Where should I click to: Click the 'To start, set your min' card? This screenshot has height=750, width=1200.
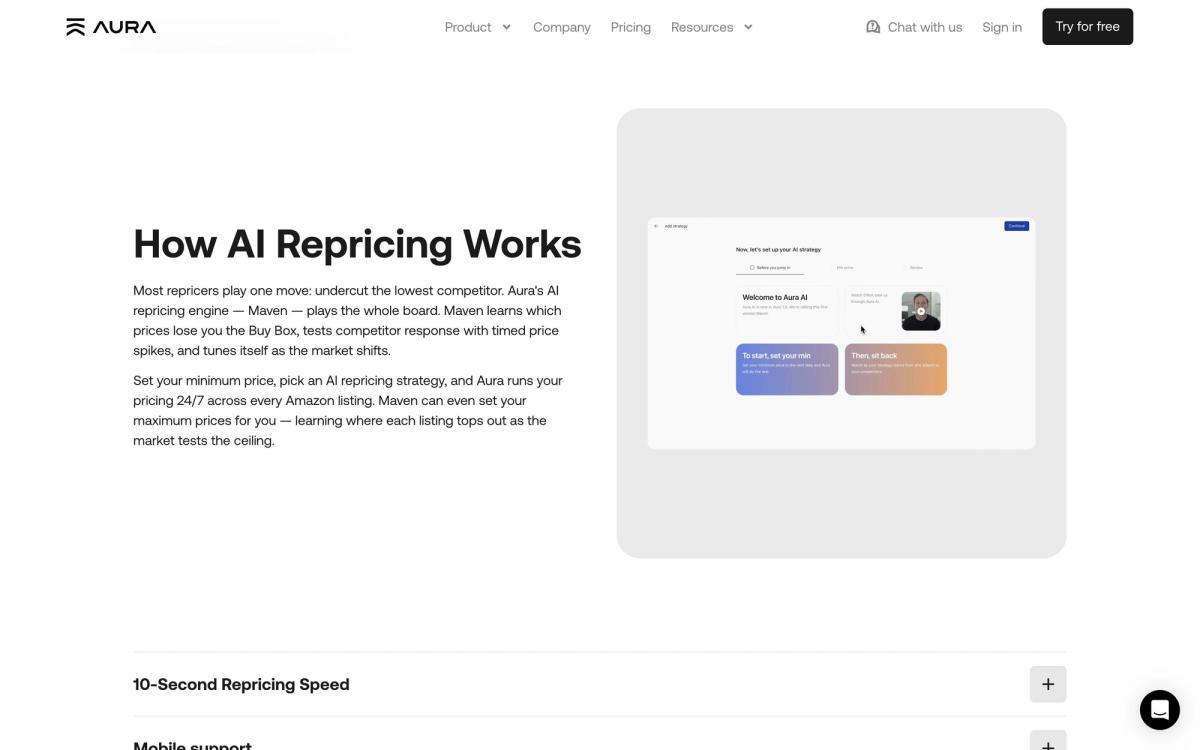[x=787, y=369]
